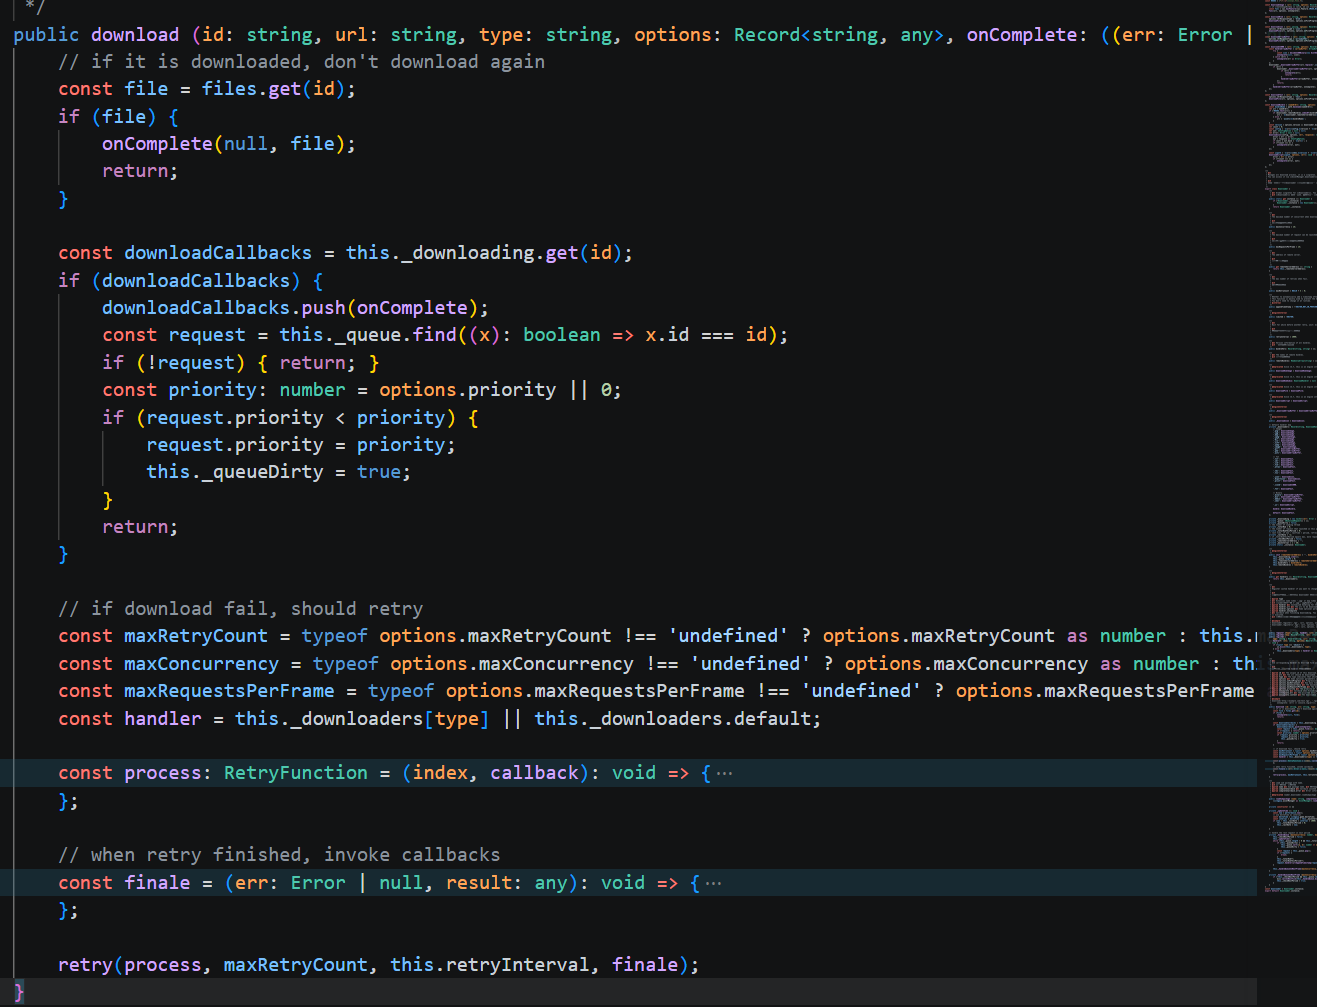Click finale in its const declaration
This screenshot has width=1317, height=1007.
[x=157, y=883]
